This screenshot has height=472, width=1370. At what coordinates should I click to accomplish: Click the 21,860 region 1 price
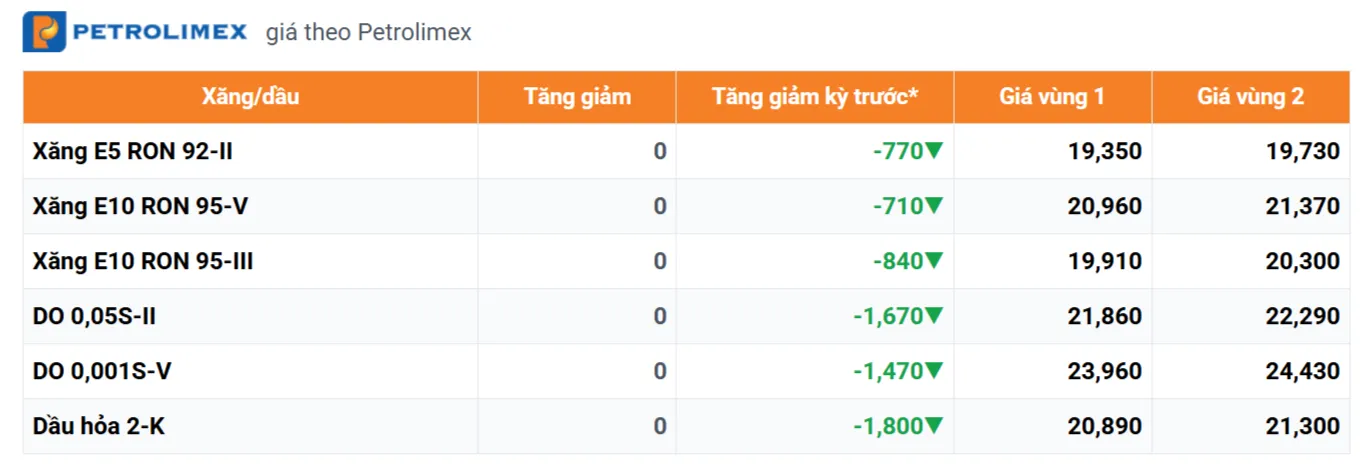tap(1105, 317)
